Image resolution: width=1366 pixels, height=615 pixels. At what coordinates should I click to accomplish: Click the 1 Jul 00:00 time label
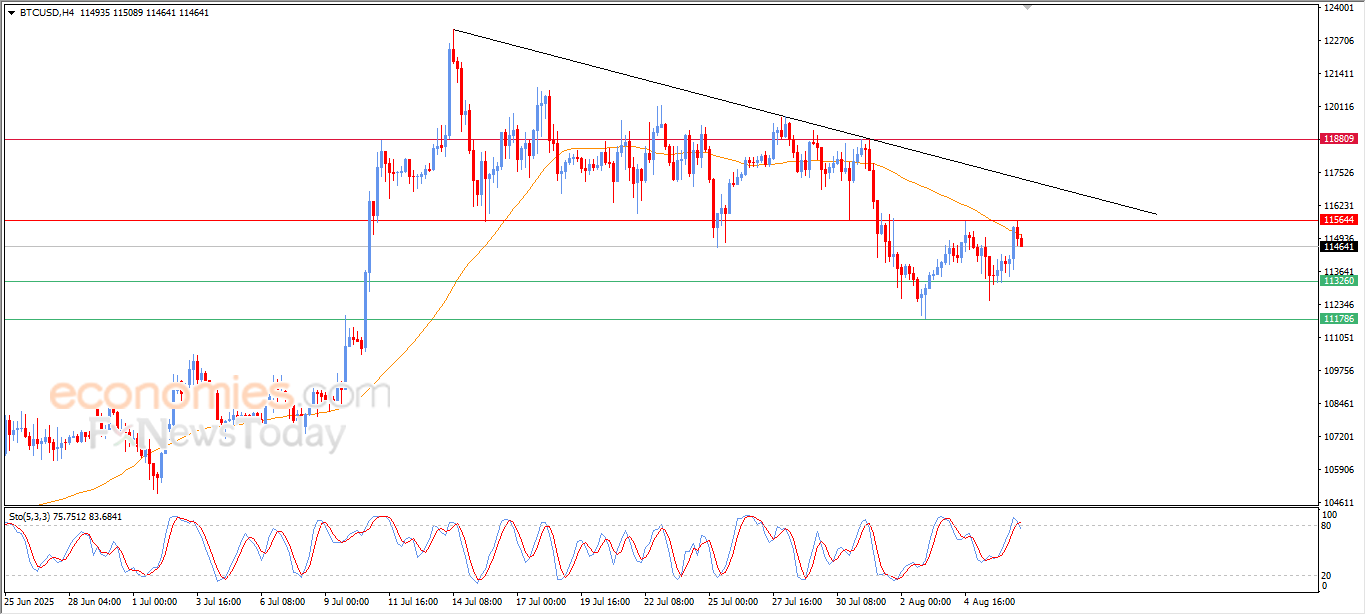(154, 602)
